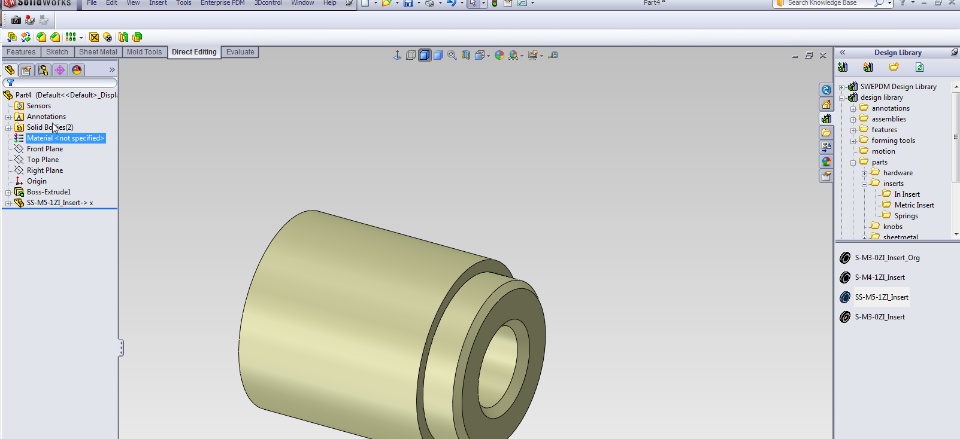The image size is (960, 439).
Task: Click the view orientation cube icon
Action: click(479, 55)
